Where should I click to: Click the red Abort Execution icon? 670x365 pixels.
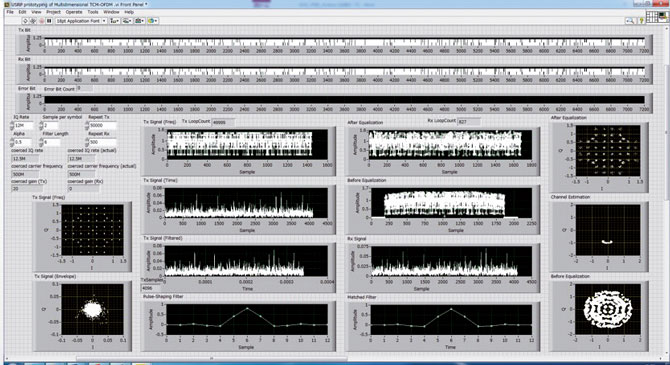click(x=41, y=21)
